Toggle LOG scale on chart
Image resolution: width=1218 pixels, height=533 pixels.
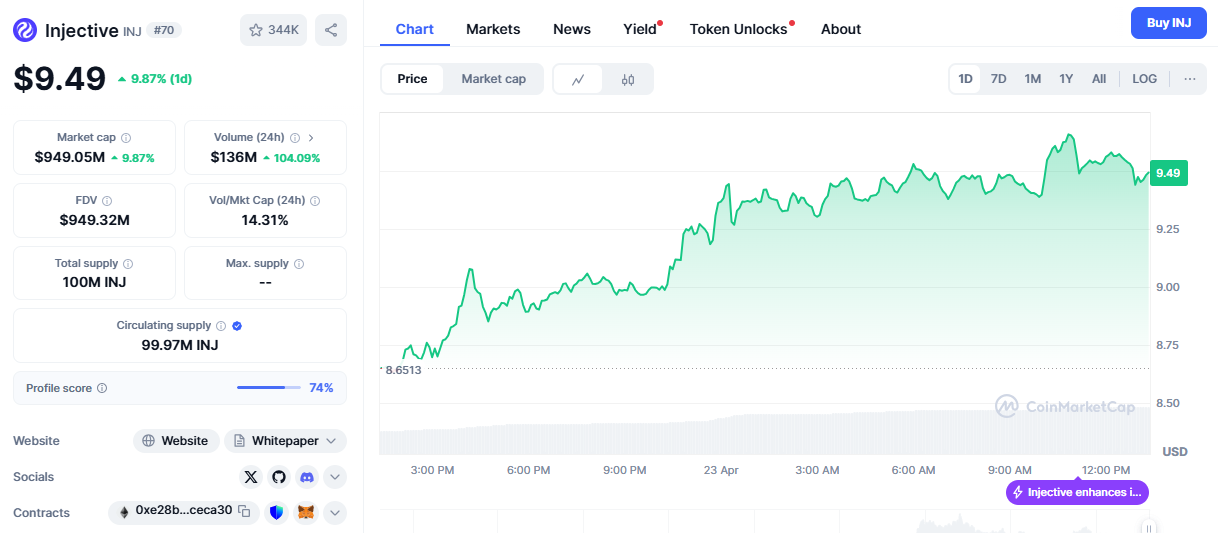coord(1145,79)
